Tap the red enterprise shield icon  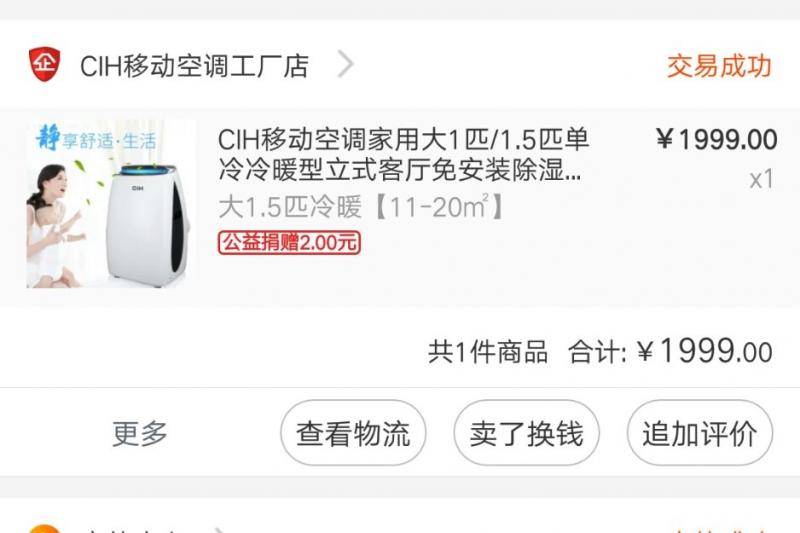44,64
